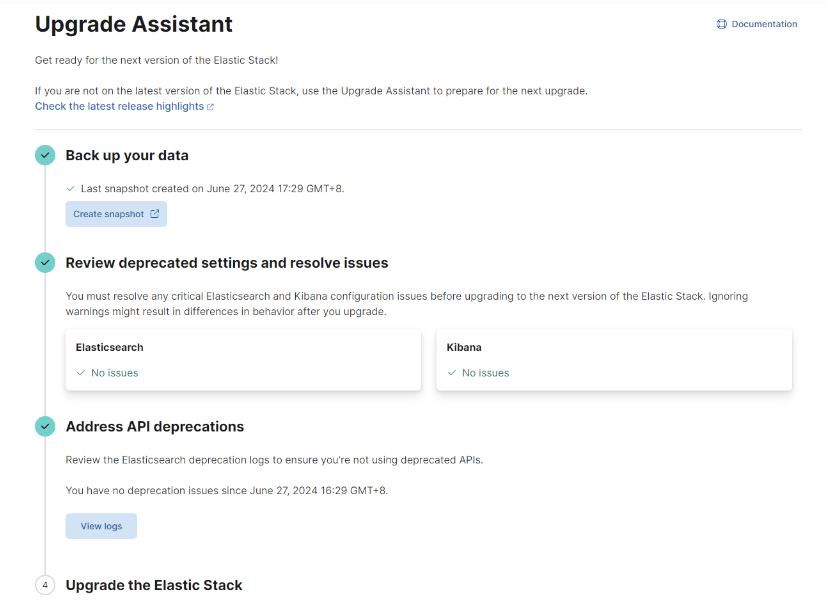The image size is (828, 614).
Task: Click popout icon inside Create snapshot button
Action: (x=155, y=214)
